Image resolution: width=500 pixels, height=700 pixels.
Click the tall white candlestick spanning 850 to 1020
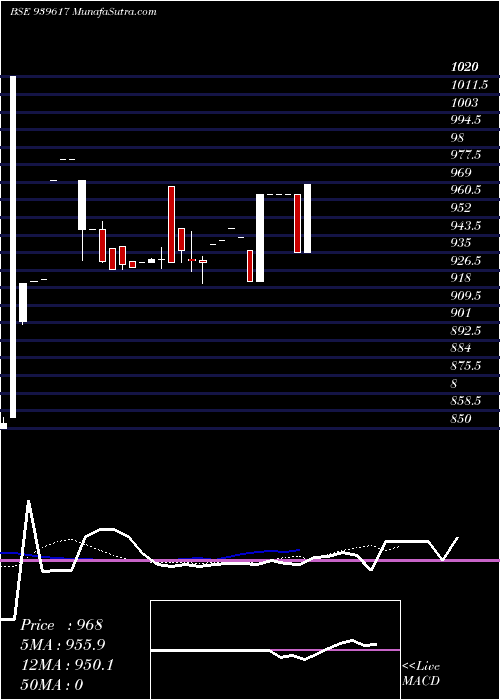point(13,247)
